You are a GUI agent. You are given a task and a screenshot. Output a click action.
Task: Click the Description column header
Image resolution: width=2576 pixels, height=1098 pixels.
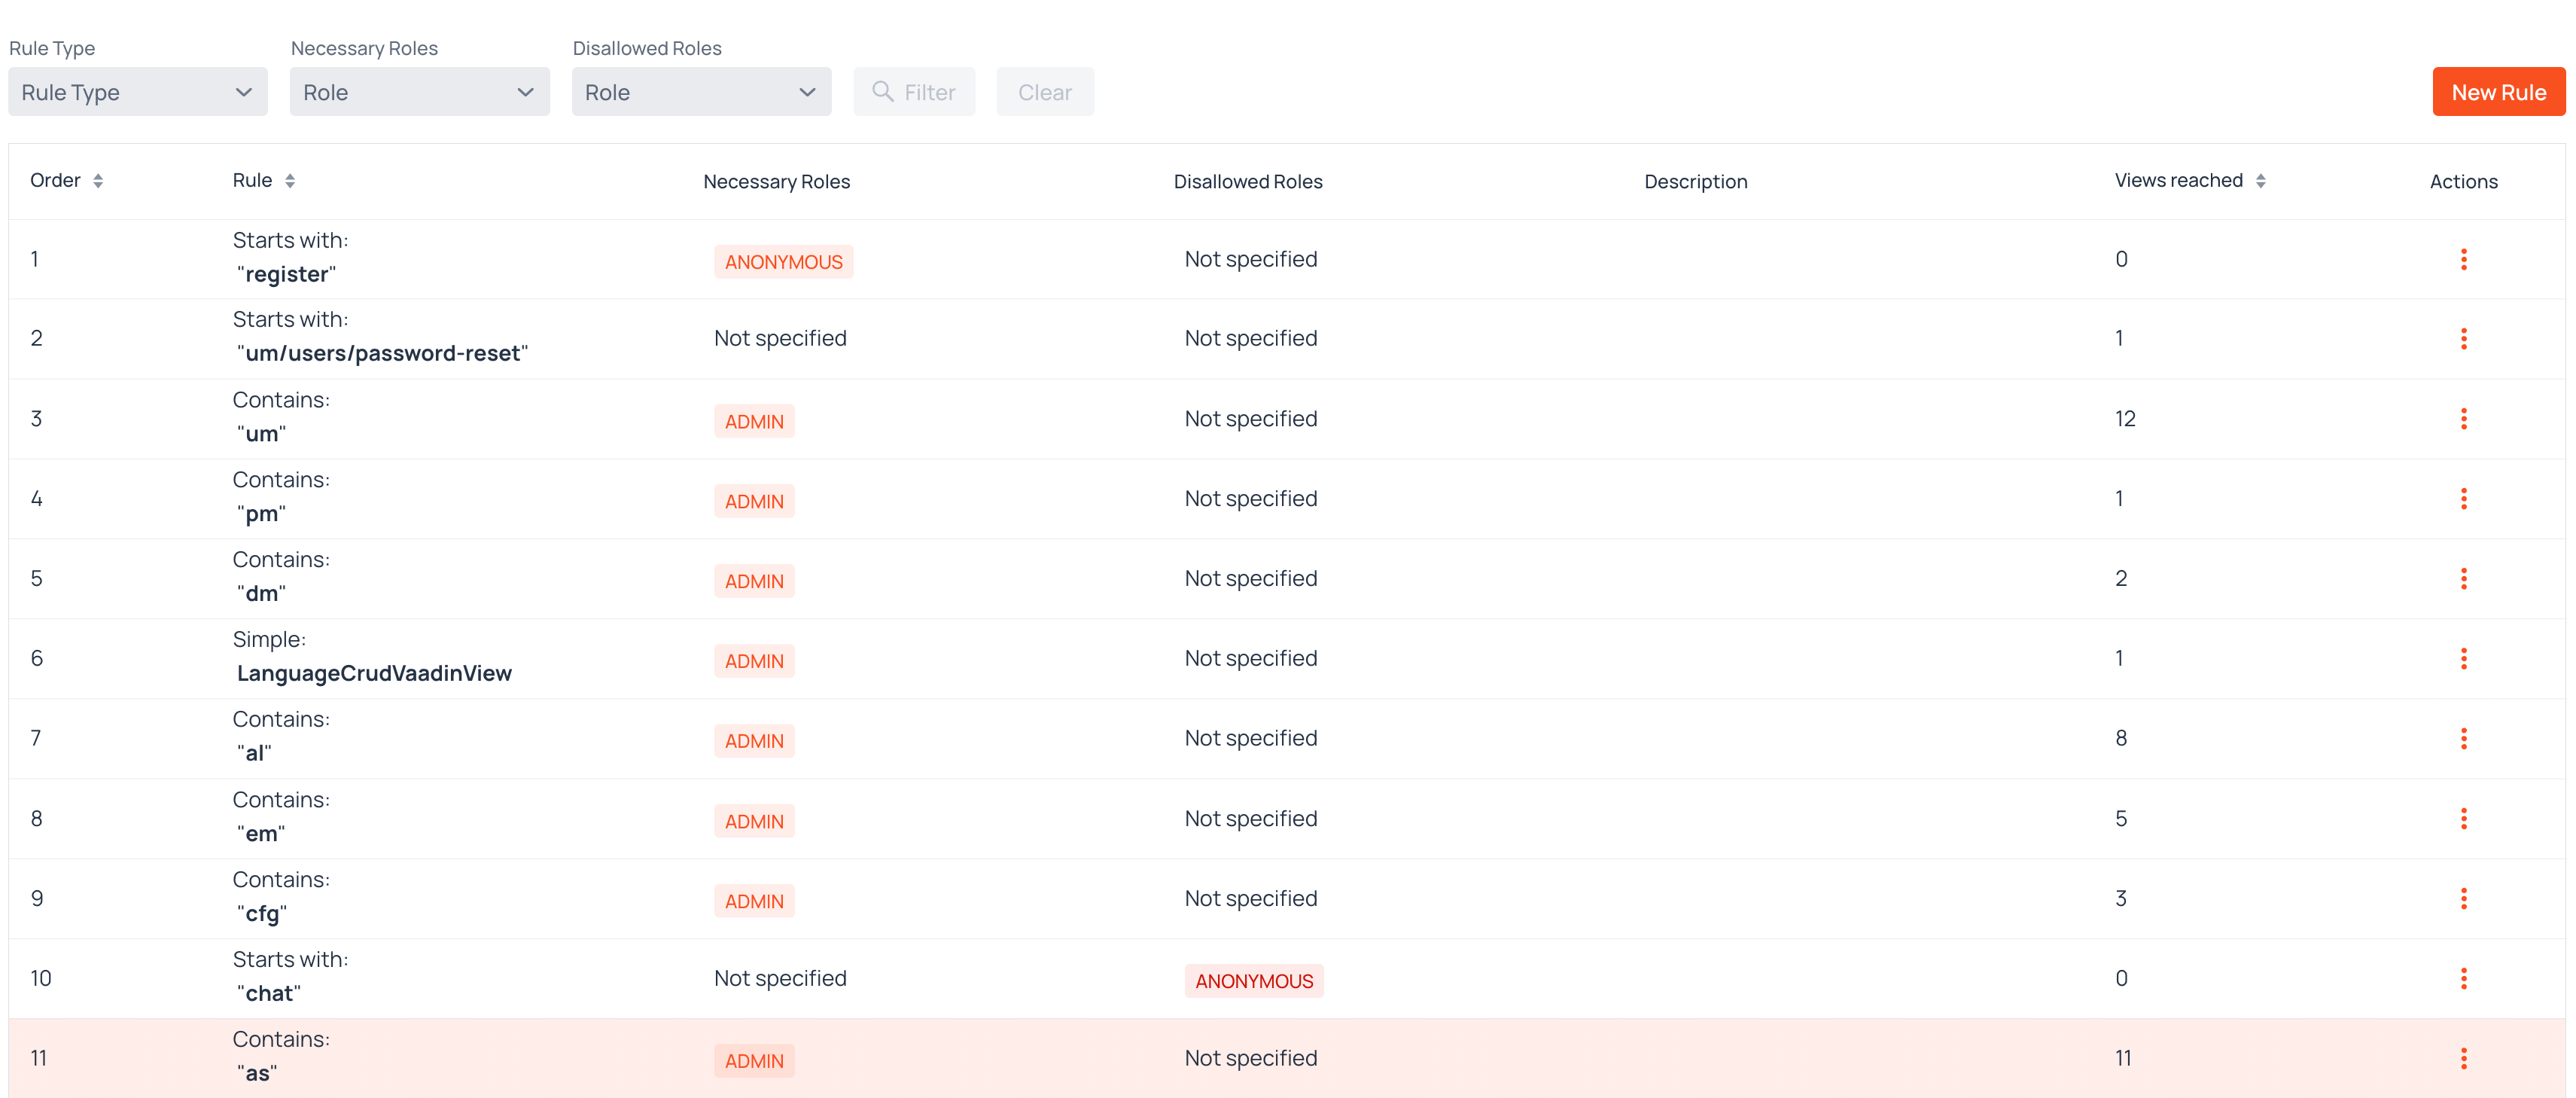coord(1696,182)
